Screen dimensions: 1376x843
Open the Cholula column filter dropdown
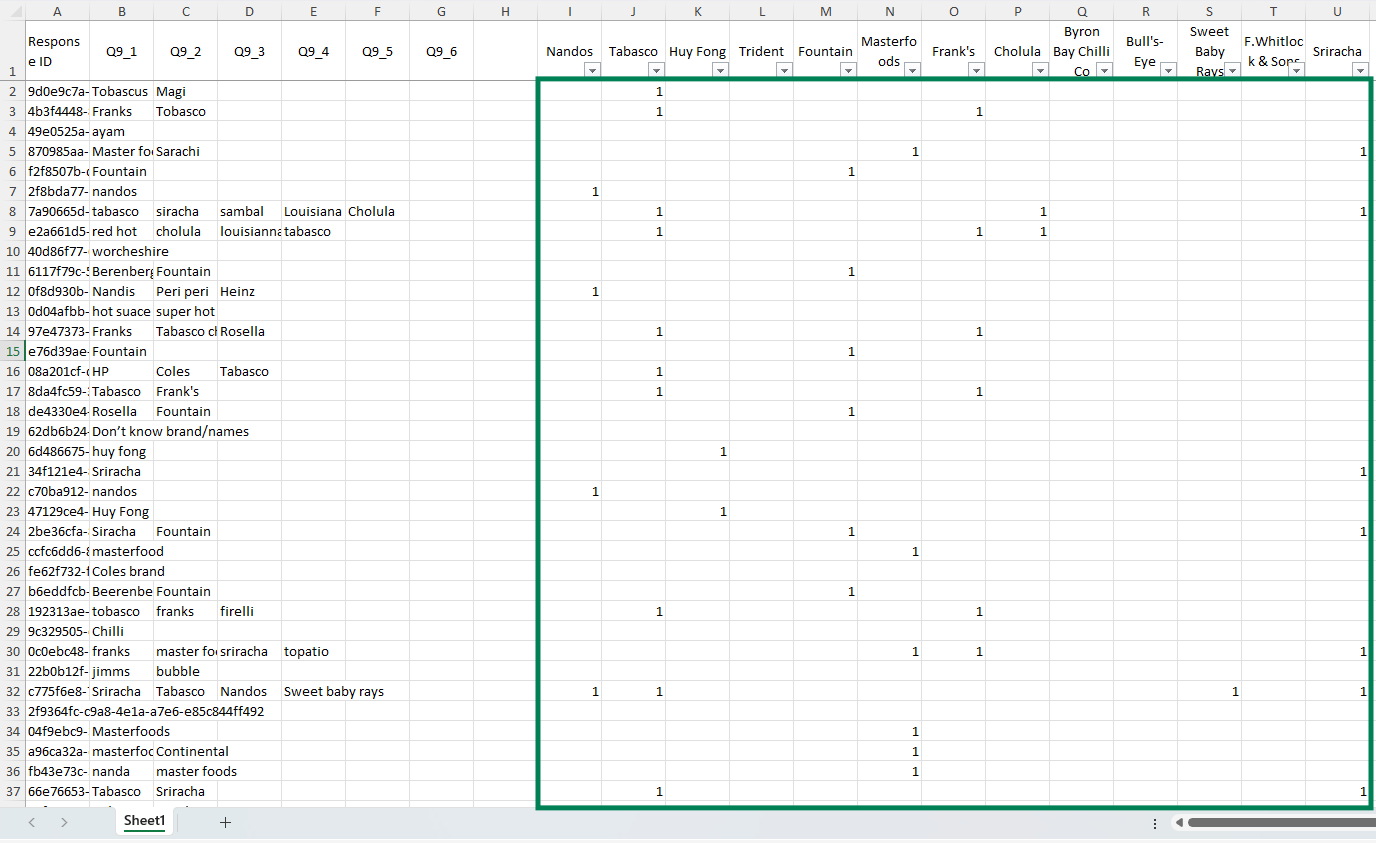(1040, 70)
